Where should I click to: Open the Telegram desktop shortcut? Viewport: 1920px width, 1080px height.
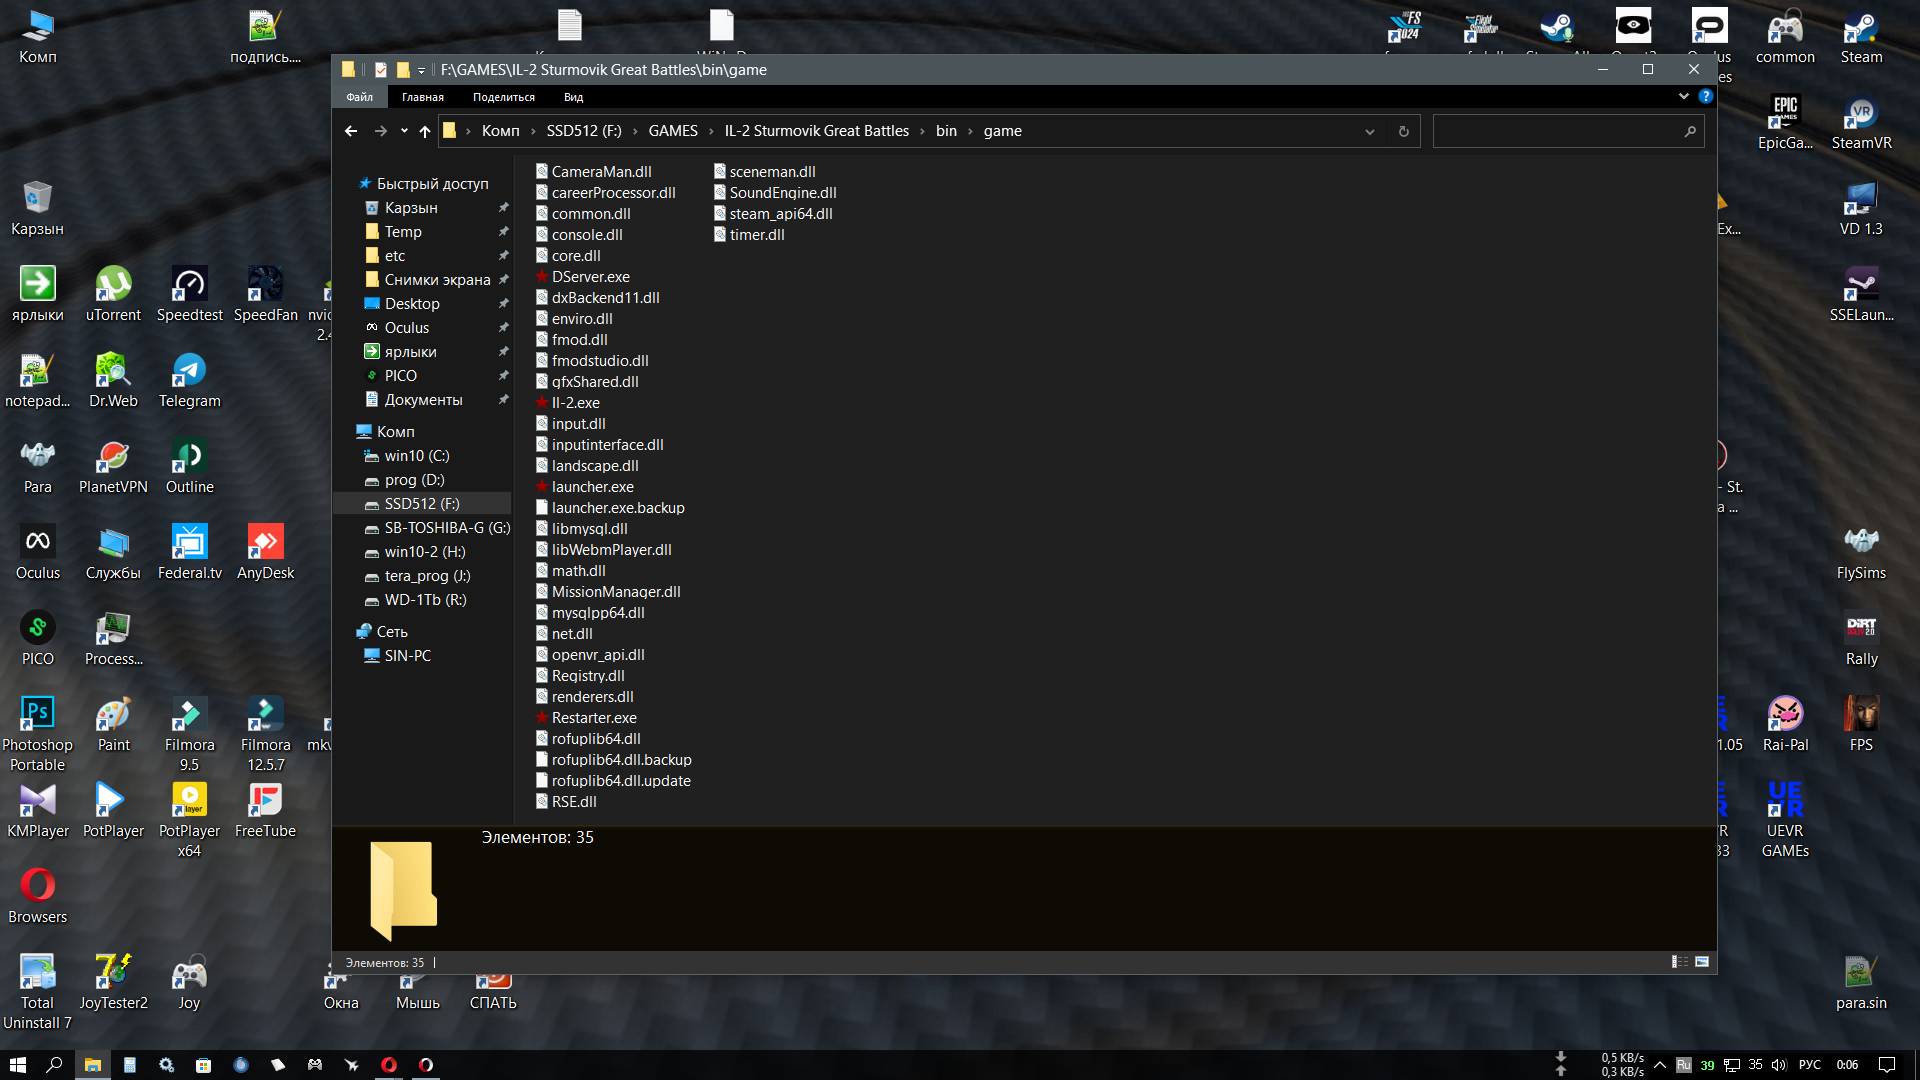[x=189, y=381]
